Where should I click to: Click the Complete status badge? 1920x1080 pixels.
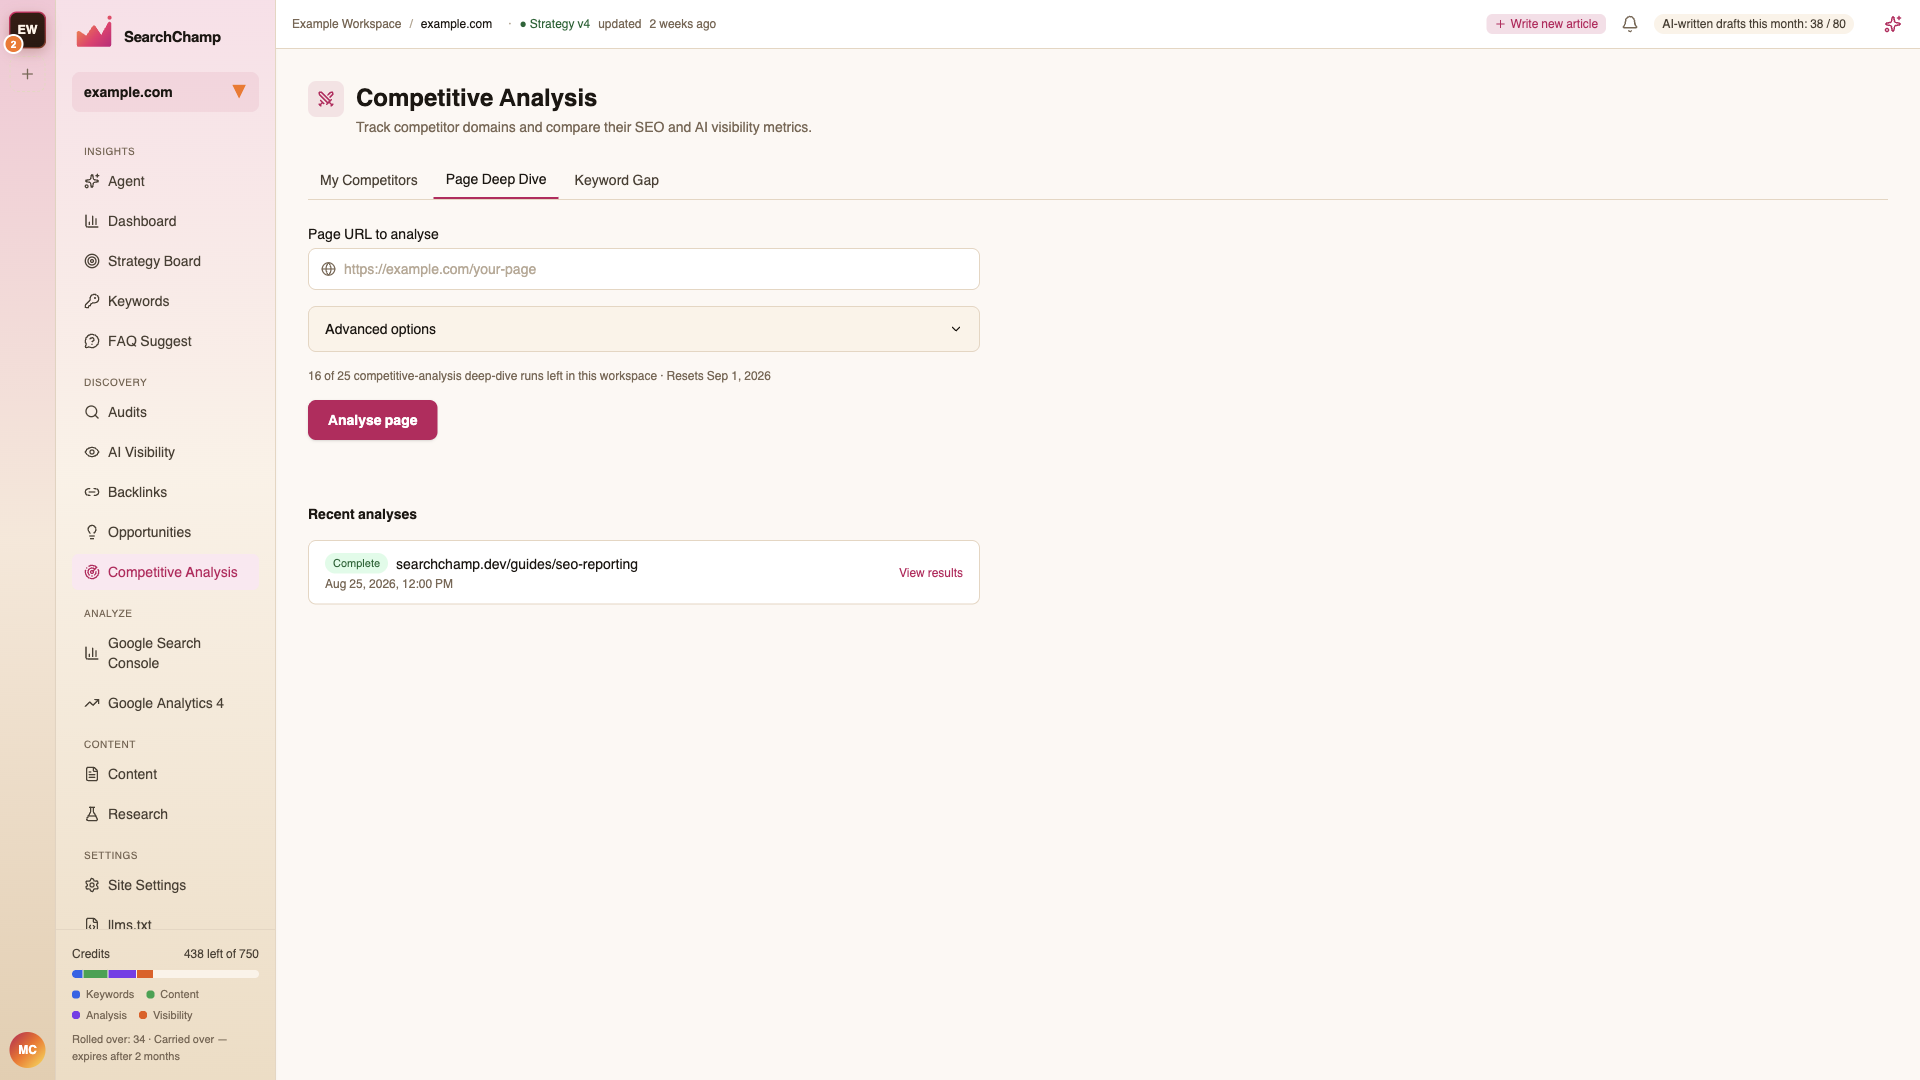pos(356,563)
